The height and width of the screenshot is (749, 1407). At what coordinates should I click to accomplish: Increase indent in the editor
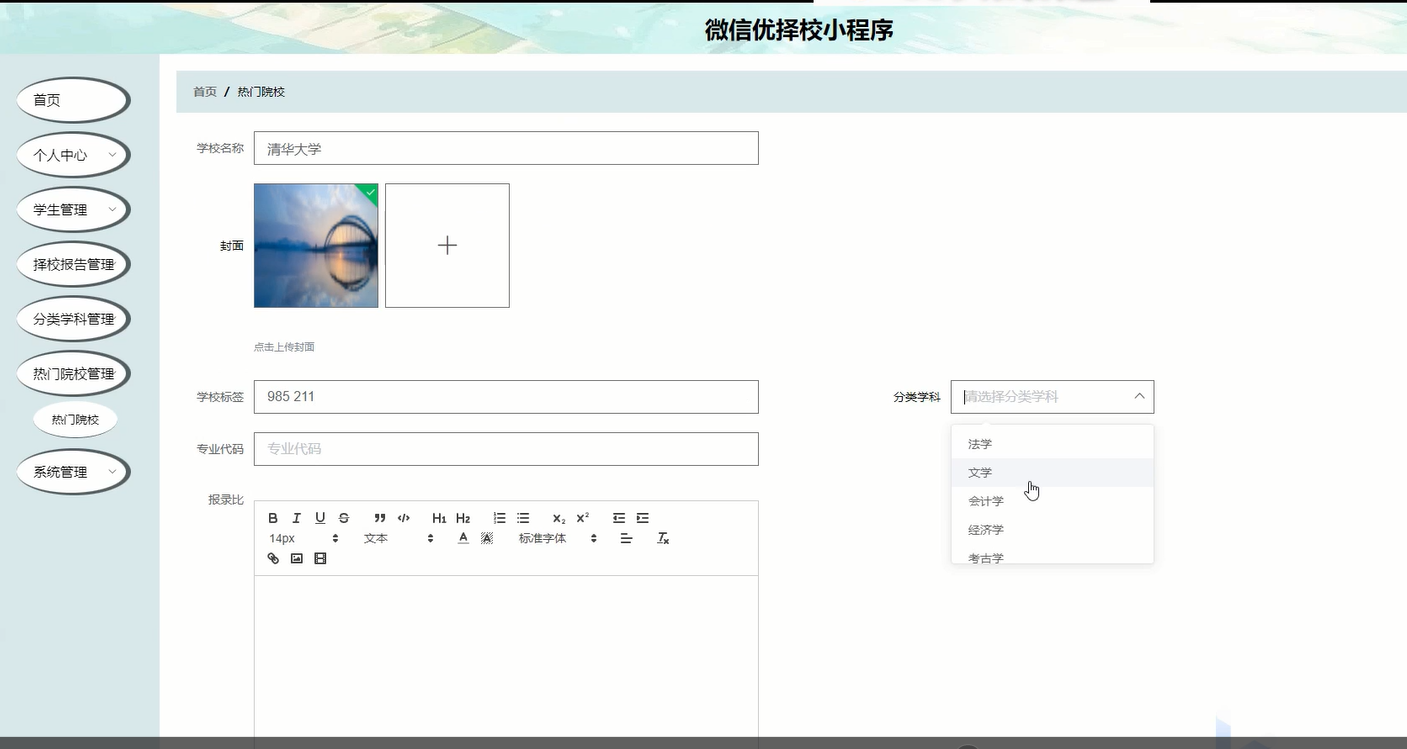pos(643,518)
